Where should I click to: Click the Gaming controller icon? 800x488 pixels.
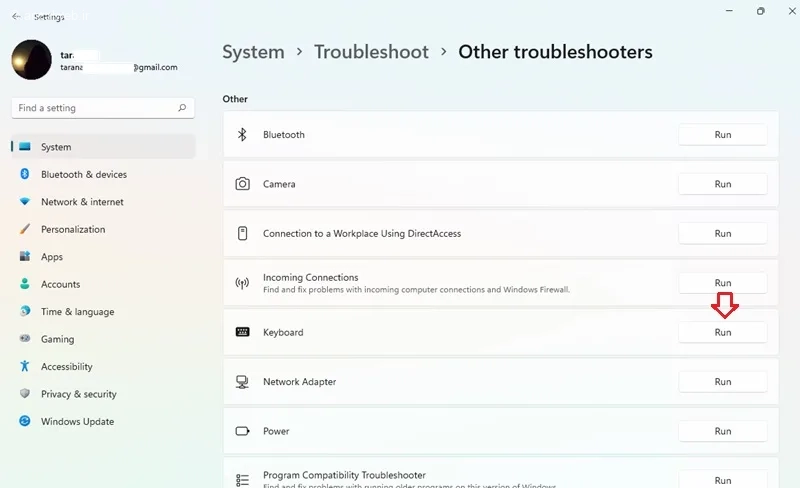(x=24, y=338)
